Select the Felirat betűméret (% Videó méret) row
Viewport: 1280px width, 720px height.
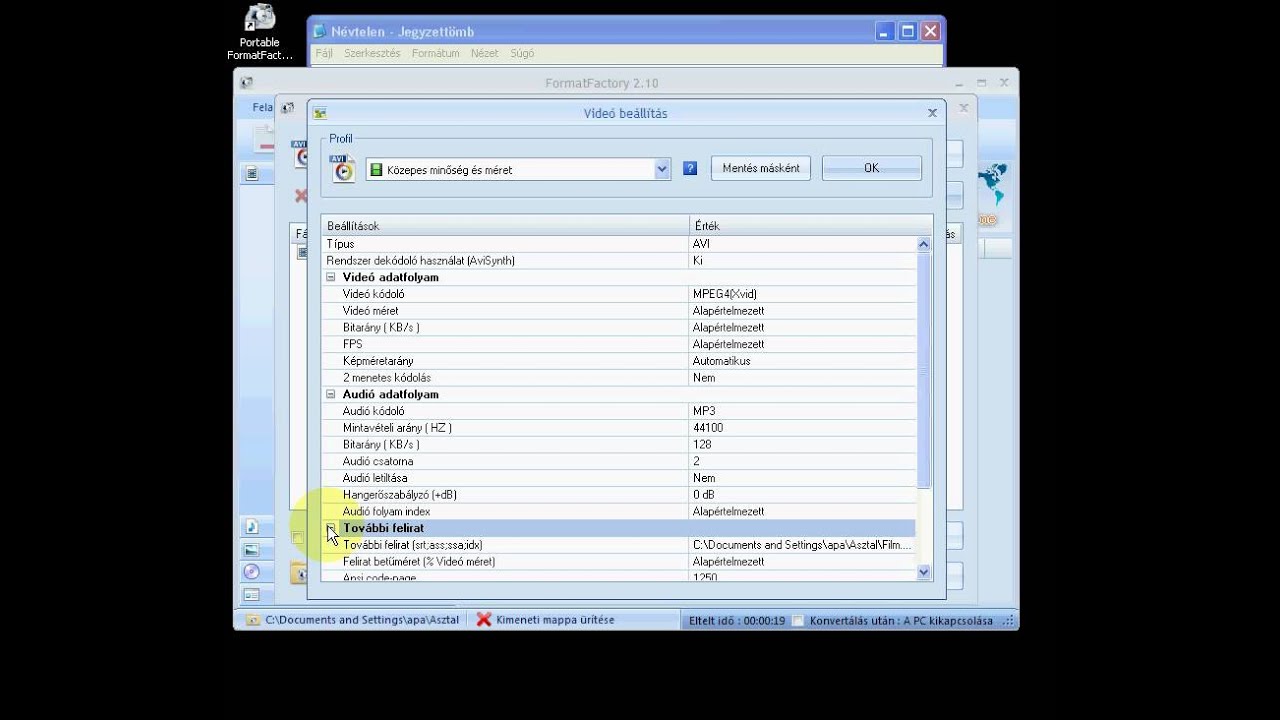618,562
